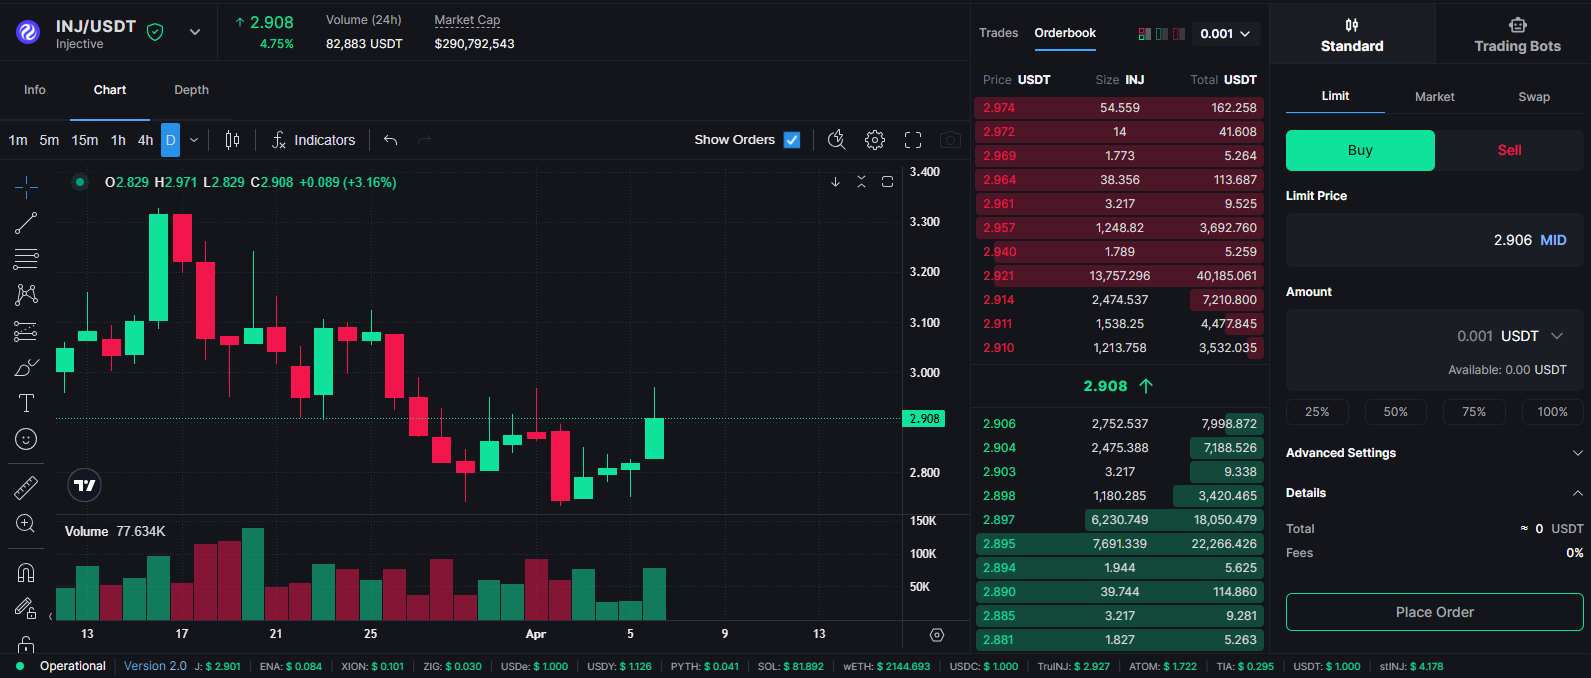1591x678 pixels.
Task: Enter fullscreen chart mode
Action: pyautogui.click(x=913, y=140)
